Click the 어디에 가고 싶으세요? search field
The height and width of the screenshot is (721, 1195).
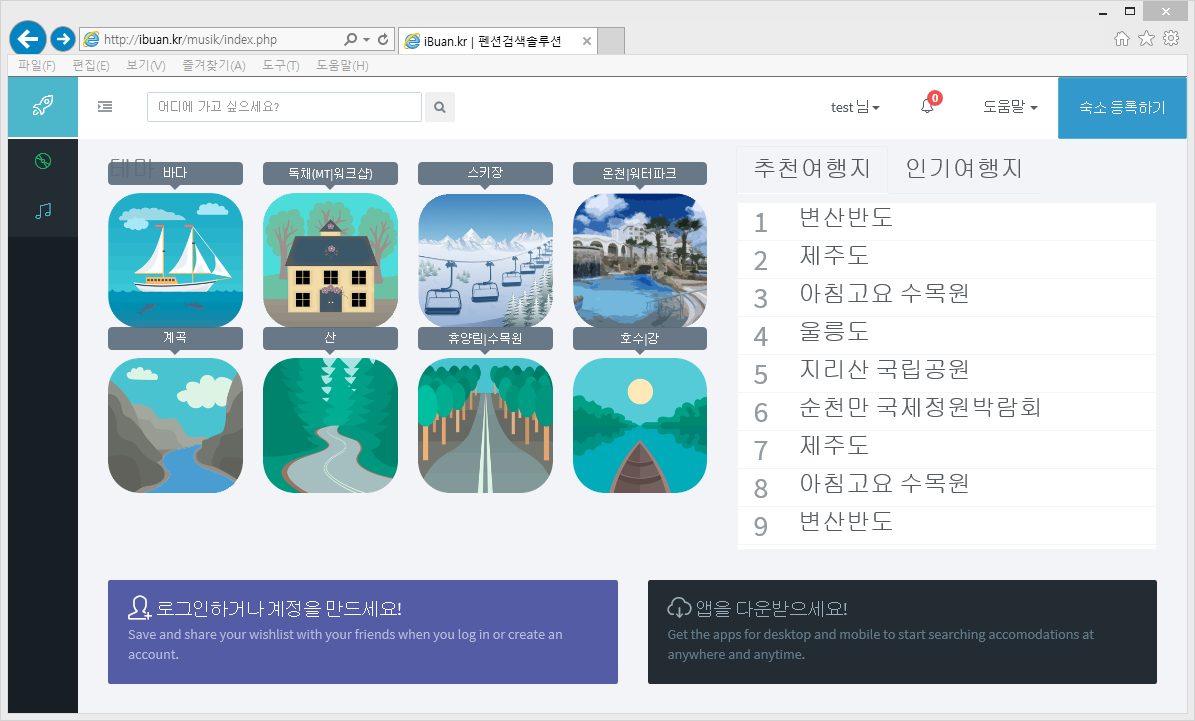[284, 107]
